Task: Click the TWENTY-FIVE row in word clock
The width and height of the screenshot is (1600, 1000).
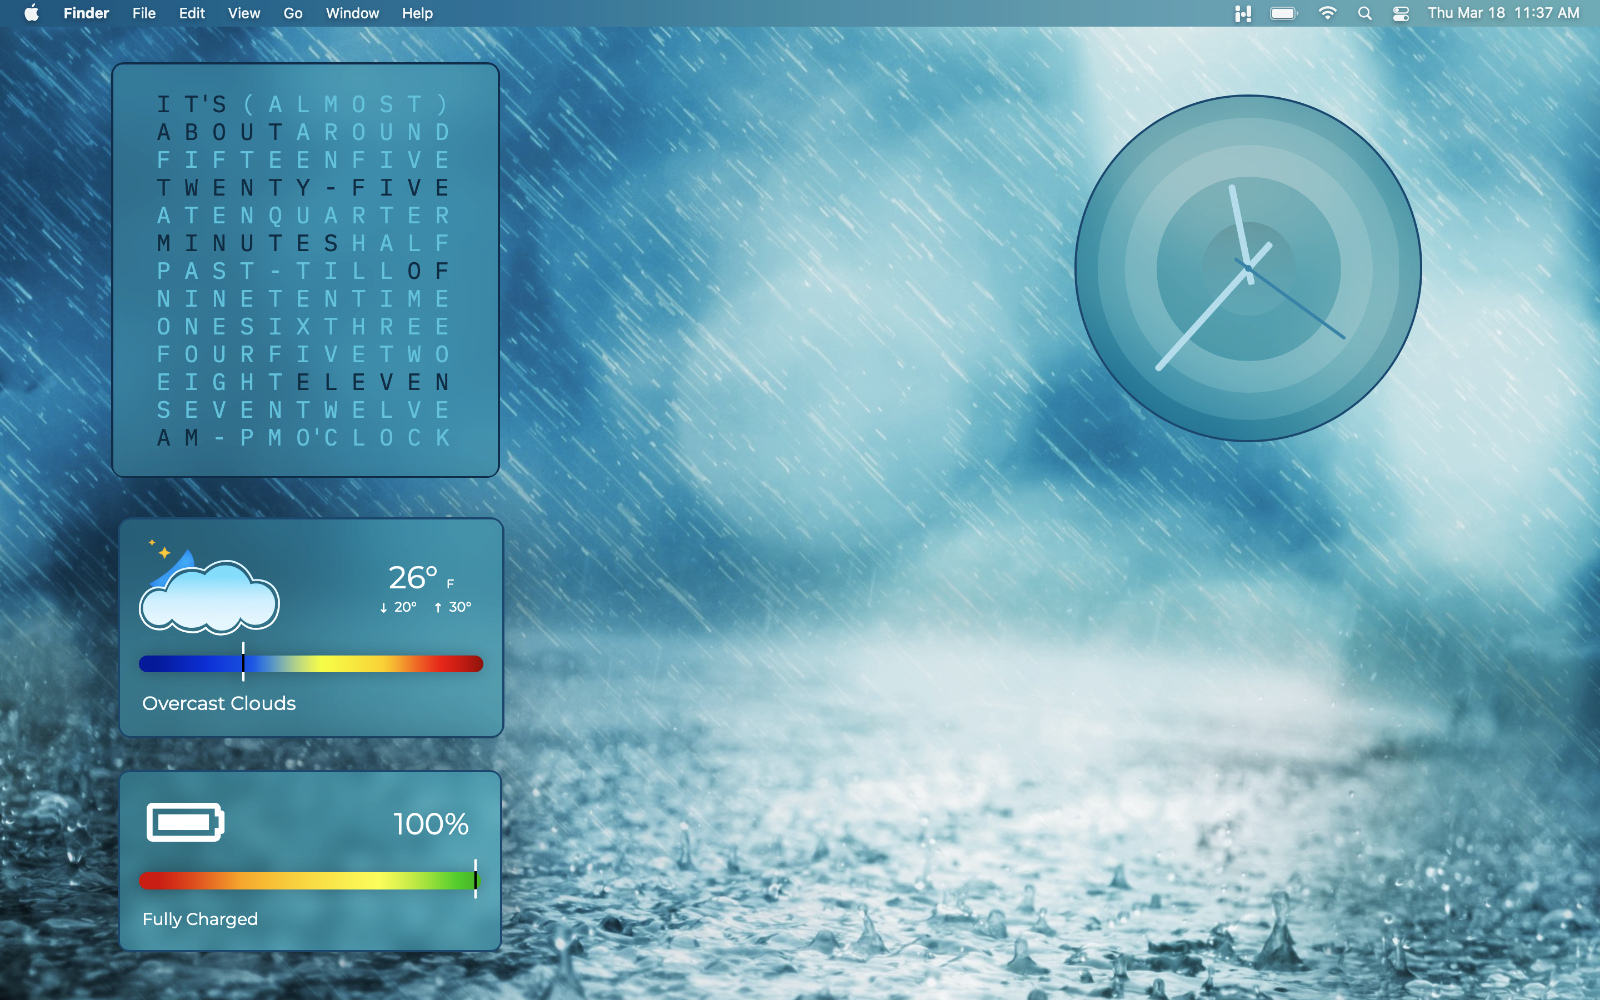Action: pyautogui.click(x=304, y=188)
